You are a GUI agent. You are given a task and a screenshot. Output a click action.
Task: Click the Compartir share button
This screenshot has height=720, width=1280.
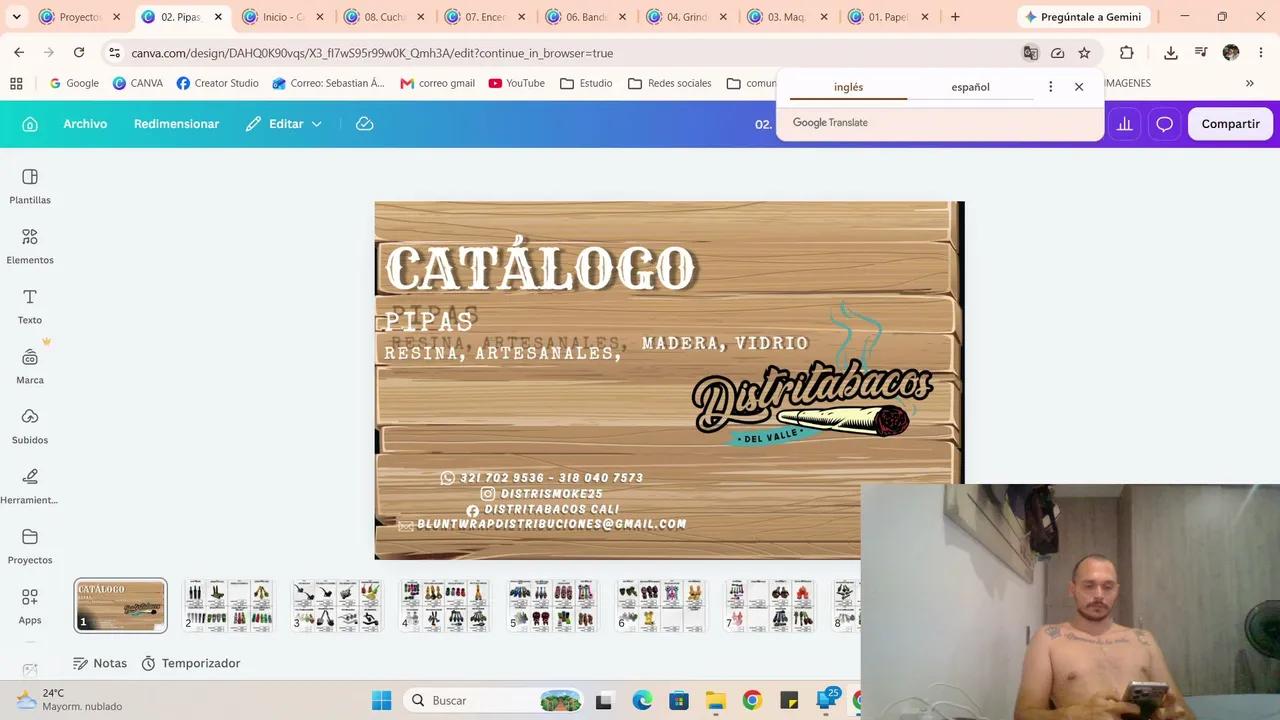pyautogui.click(x=1230, y=124)
